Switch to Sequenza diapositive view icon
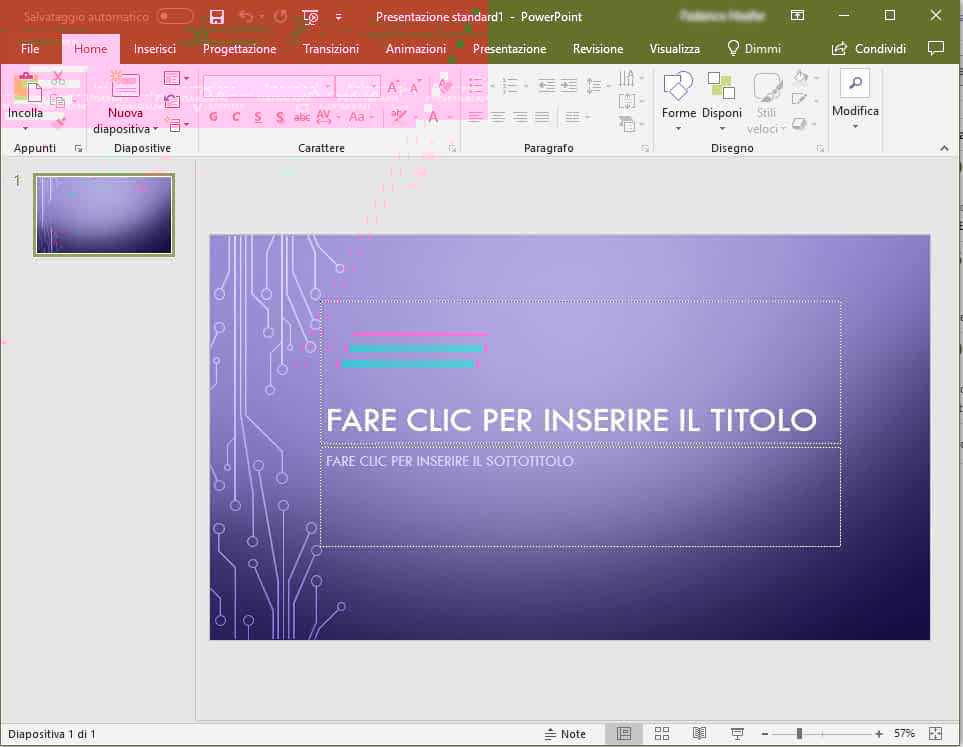This screenshot has width=963, height=747. 661,733
